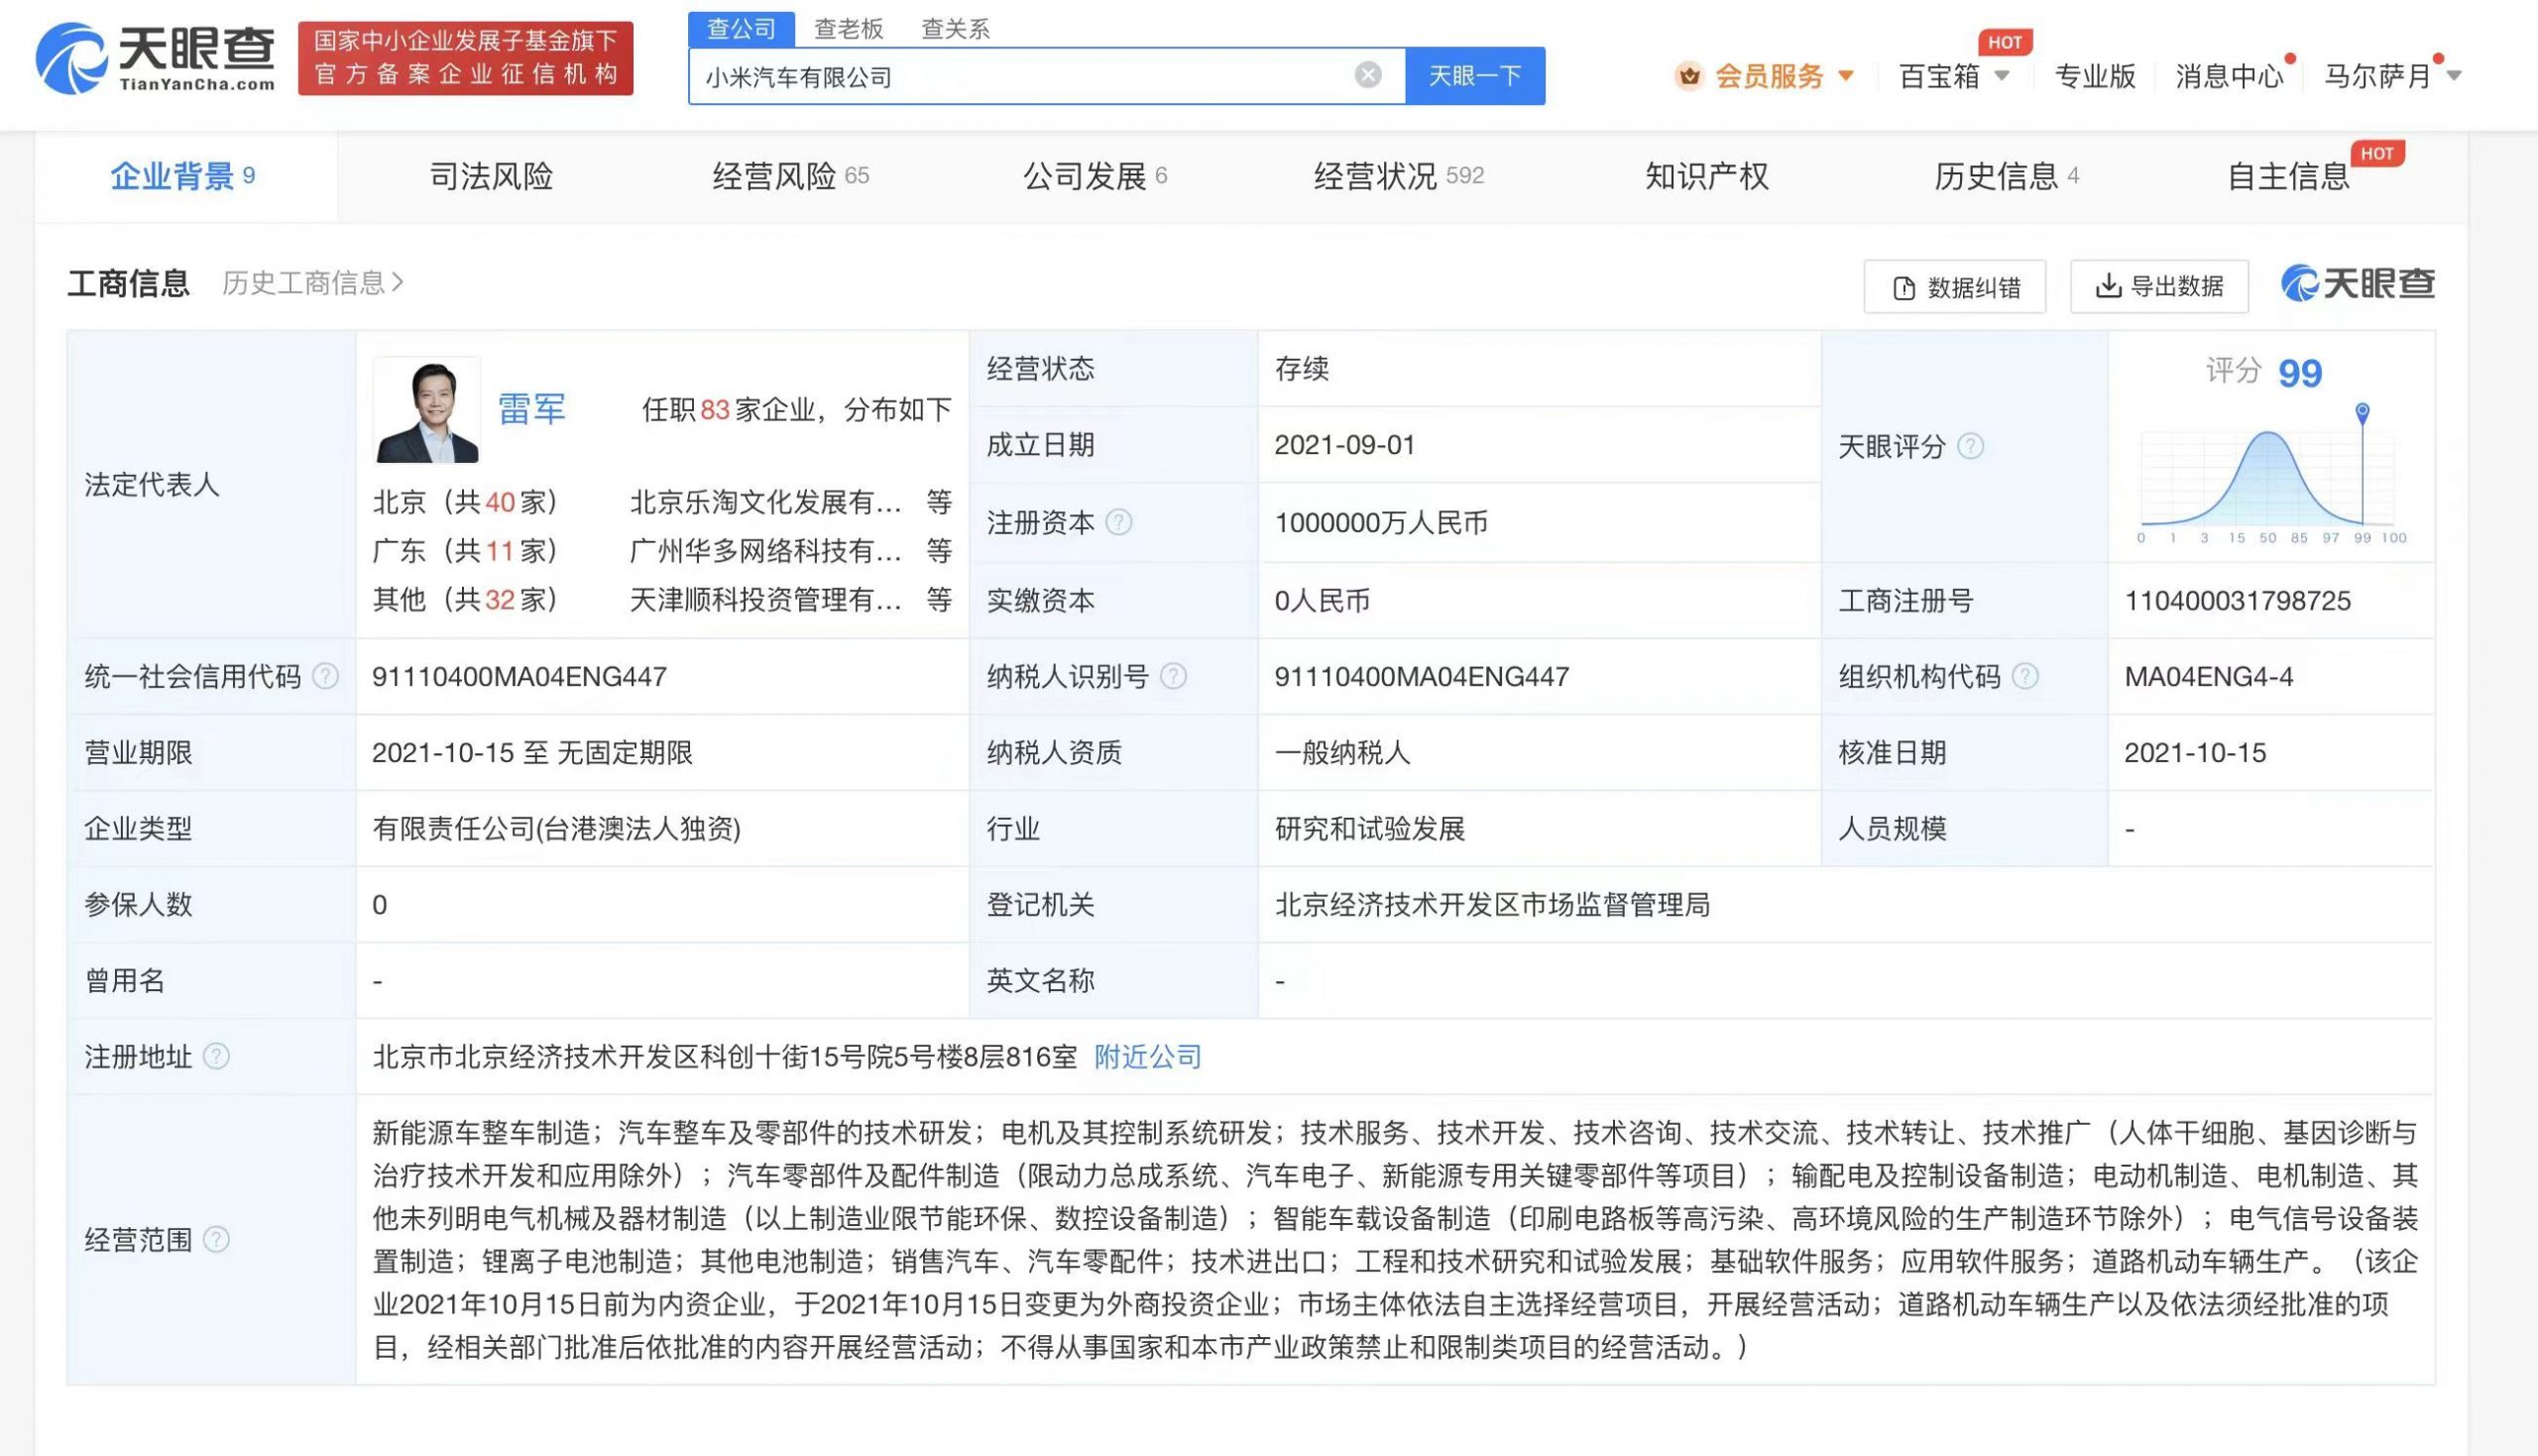Open the 会员服务 dropdown

point(1768,76)
